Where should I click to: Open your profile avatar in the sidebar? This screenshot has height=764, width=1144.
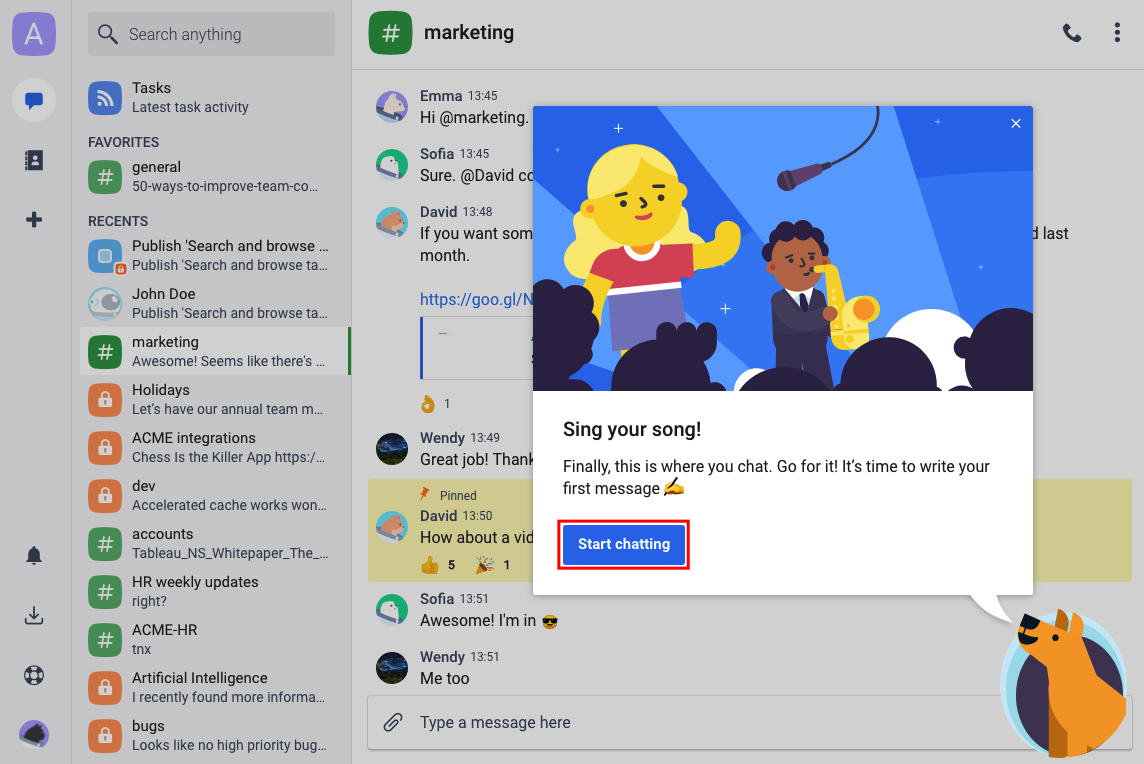(34, 734)
